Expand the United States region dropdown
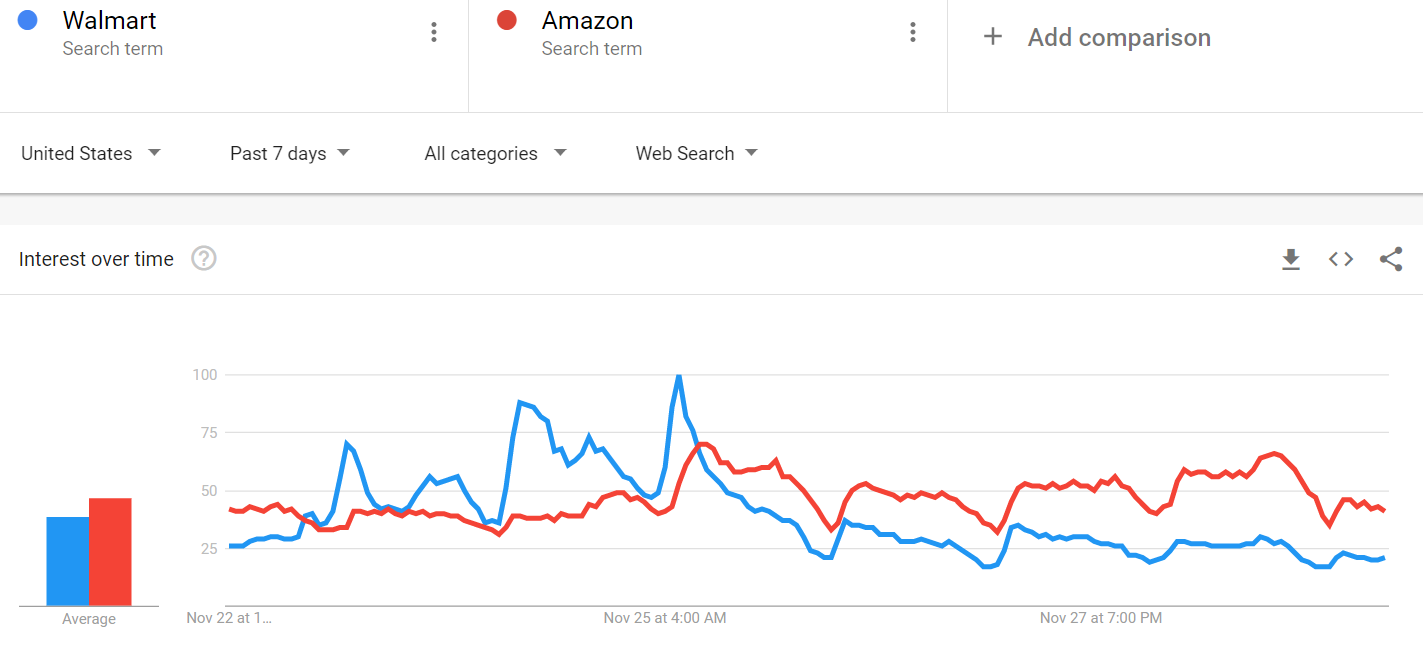Screen dimensions: 1423x645 pyautogui.click(x=91, y=153)
